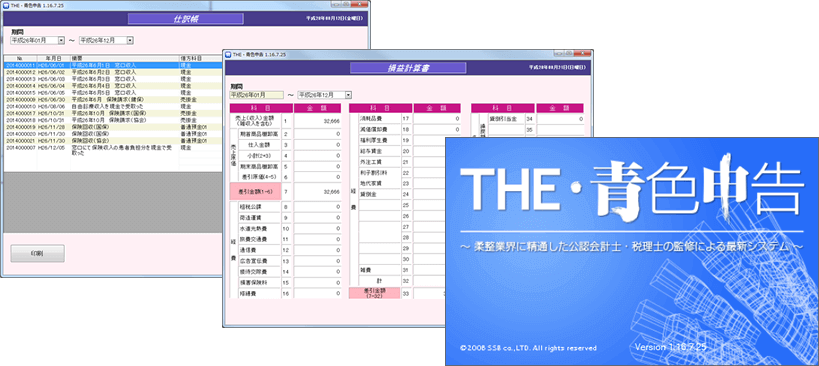The image size is (819, 366).
Task: Click the 接待交際費 expense item
Action: point(259,272)
